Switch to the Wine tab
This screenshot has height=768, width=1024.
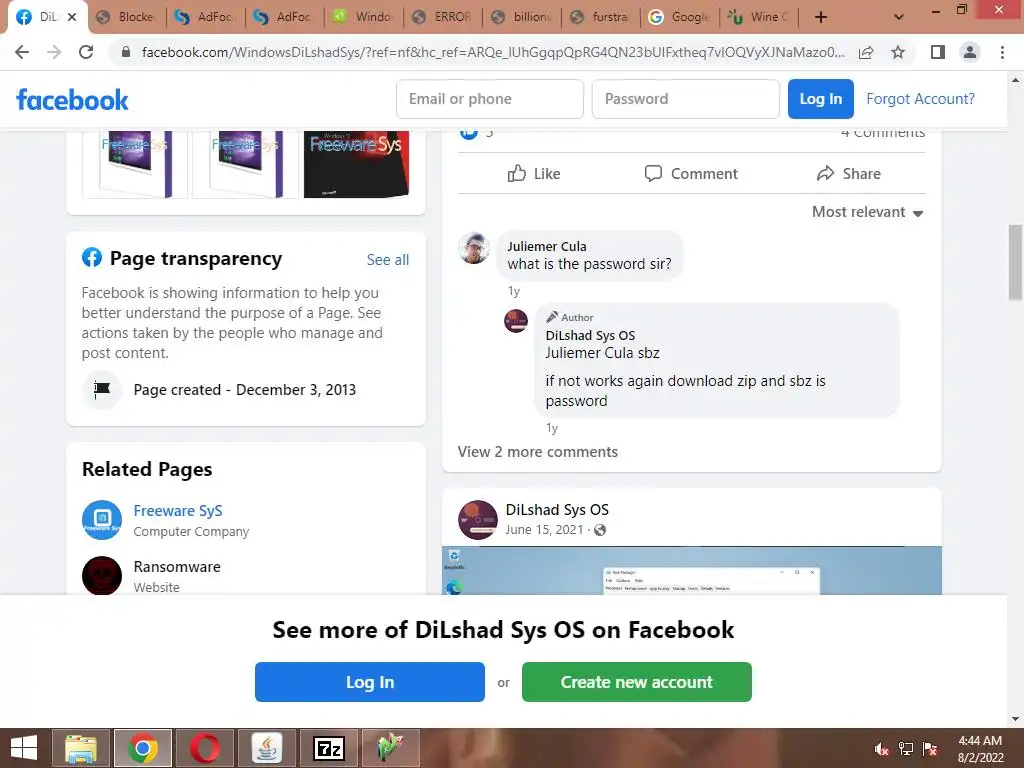(x=760, y=18)
